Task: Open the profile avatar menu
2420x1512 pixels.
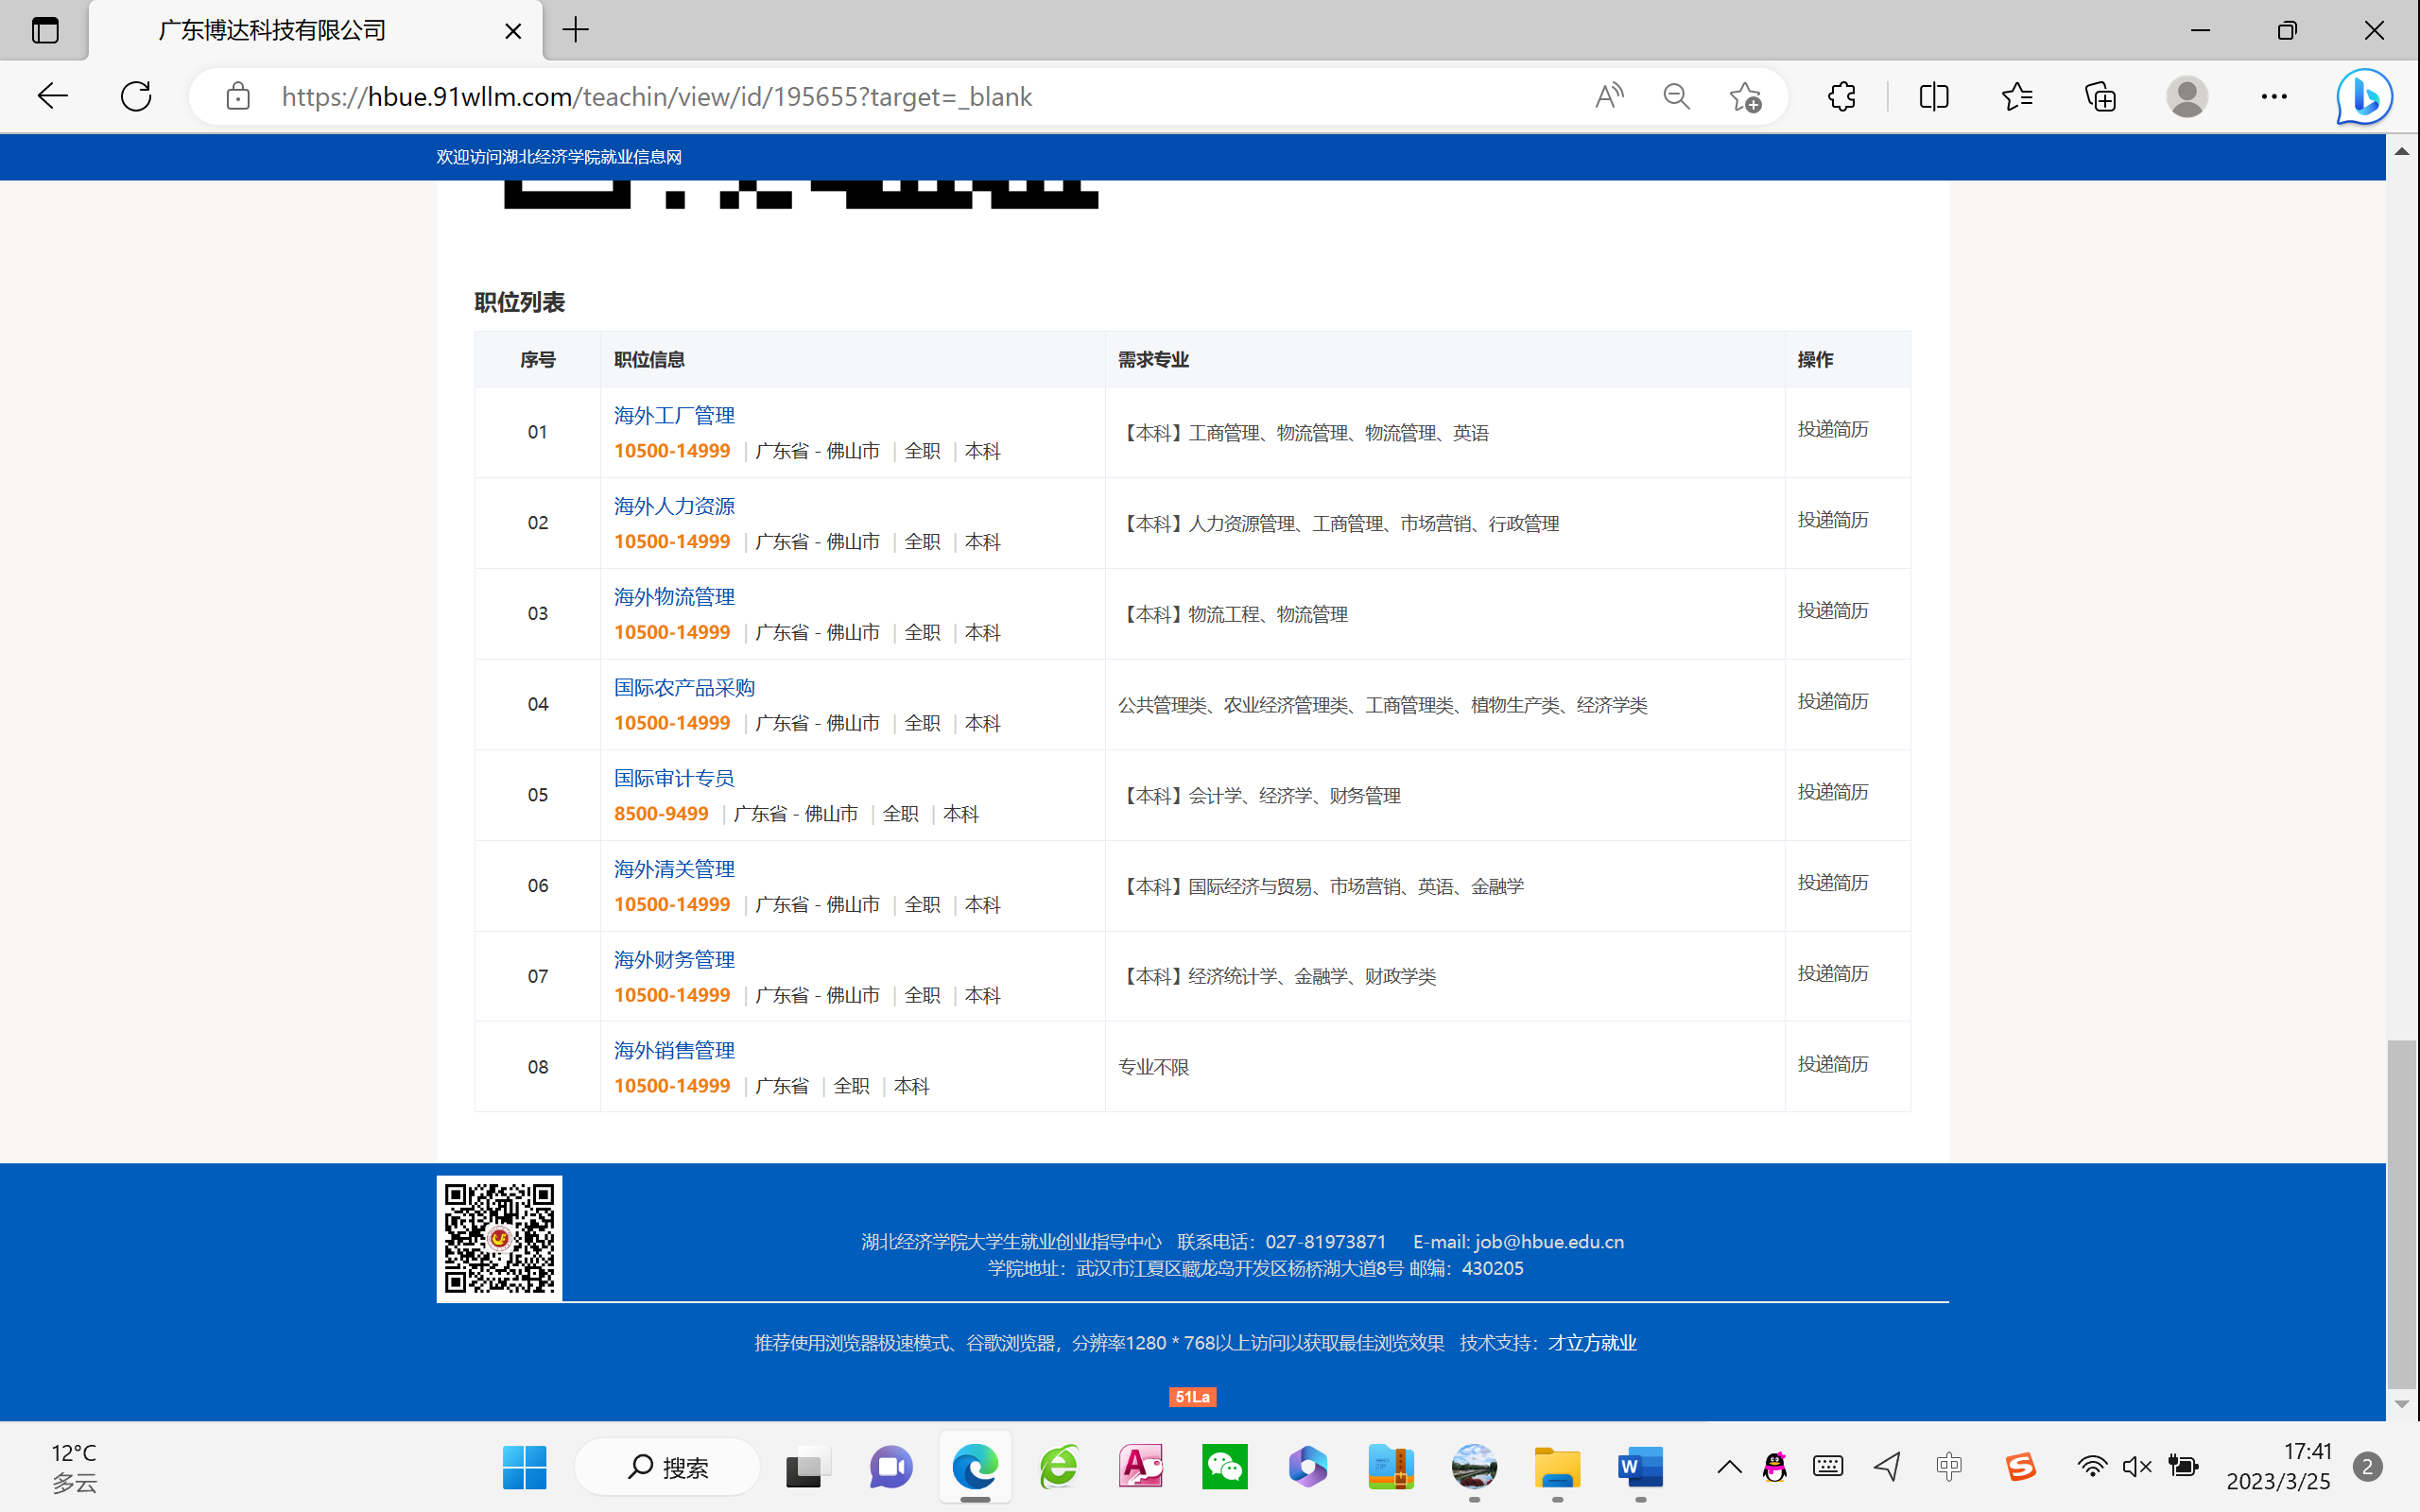Action: [x=2187, y=96]
